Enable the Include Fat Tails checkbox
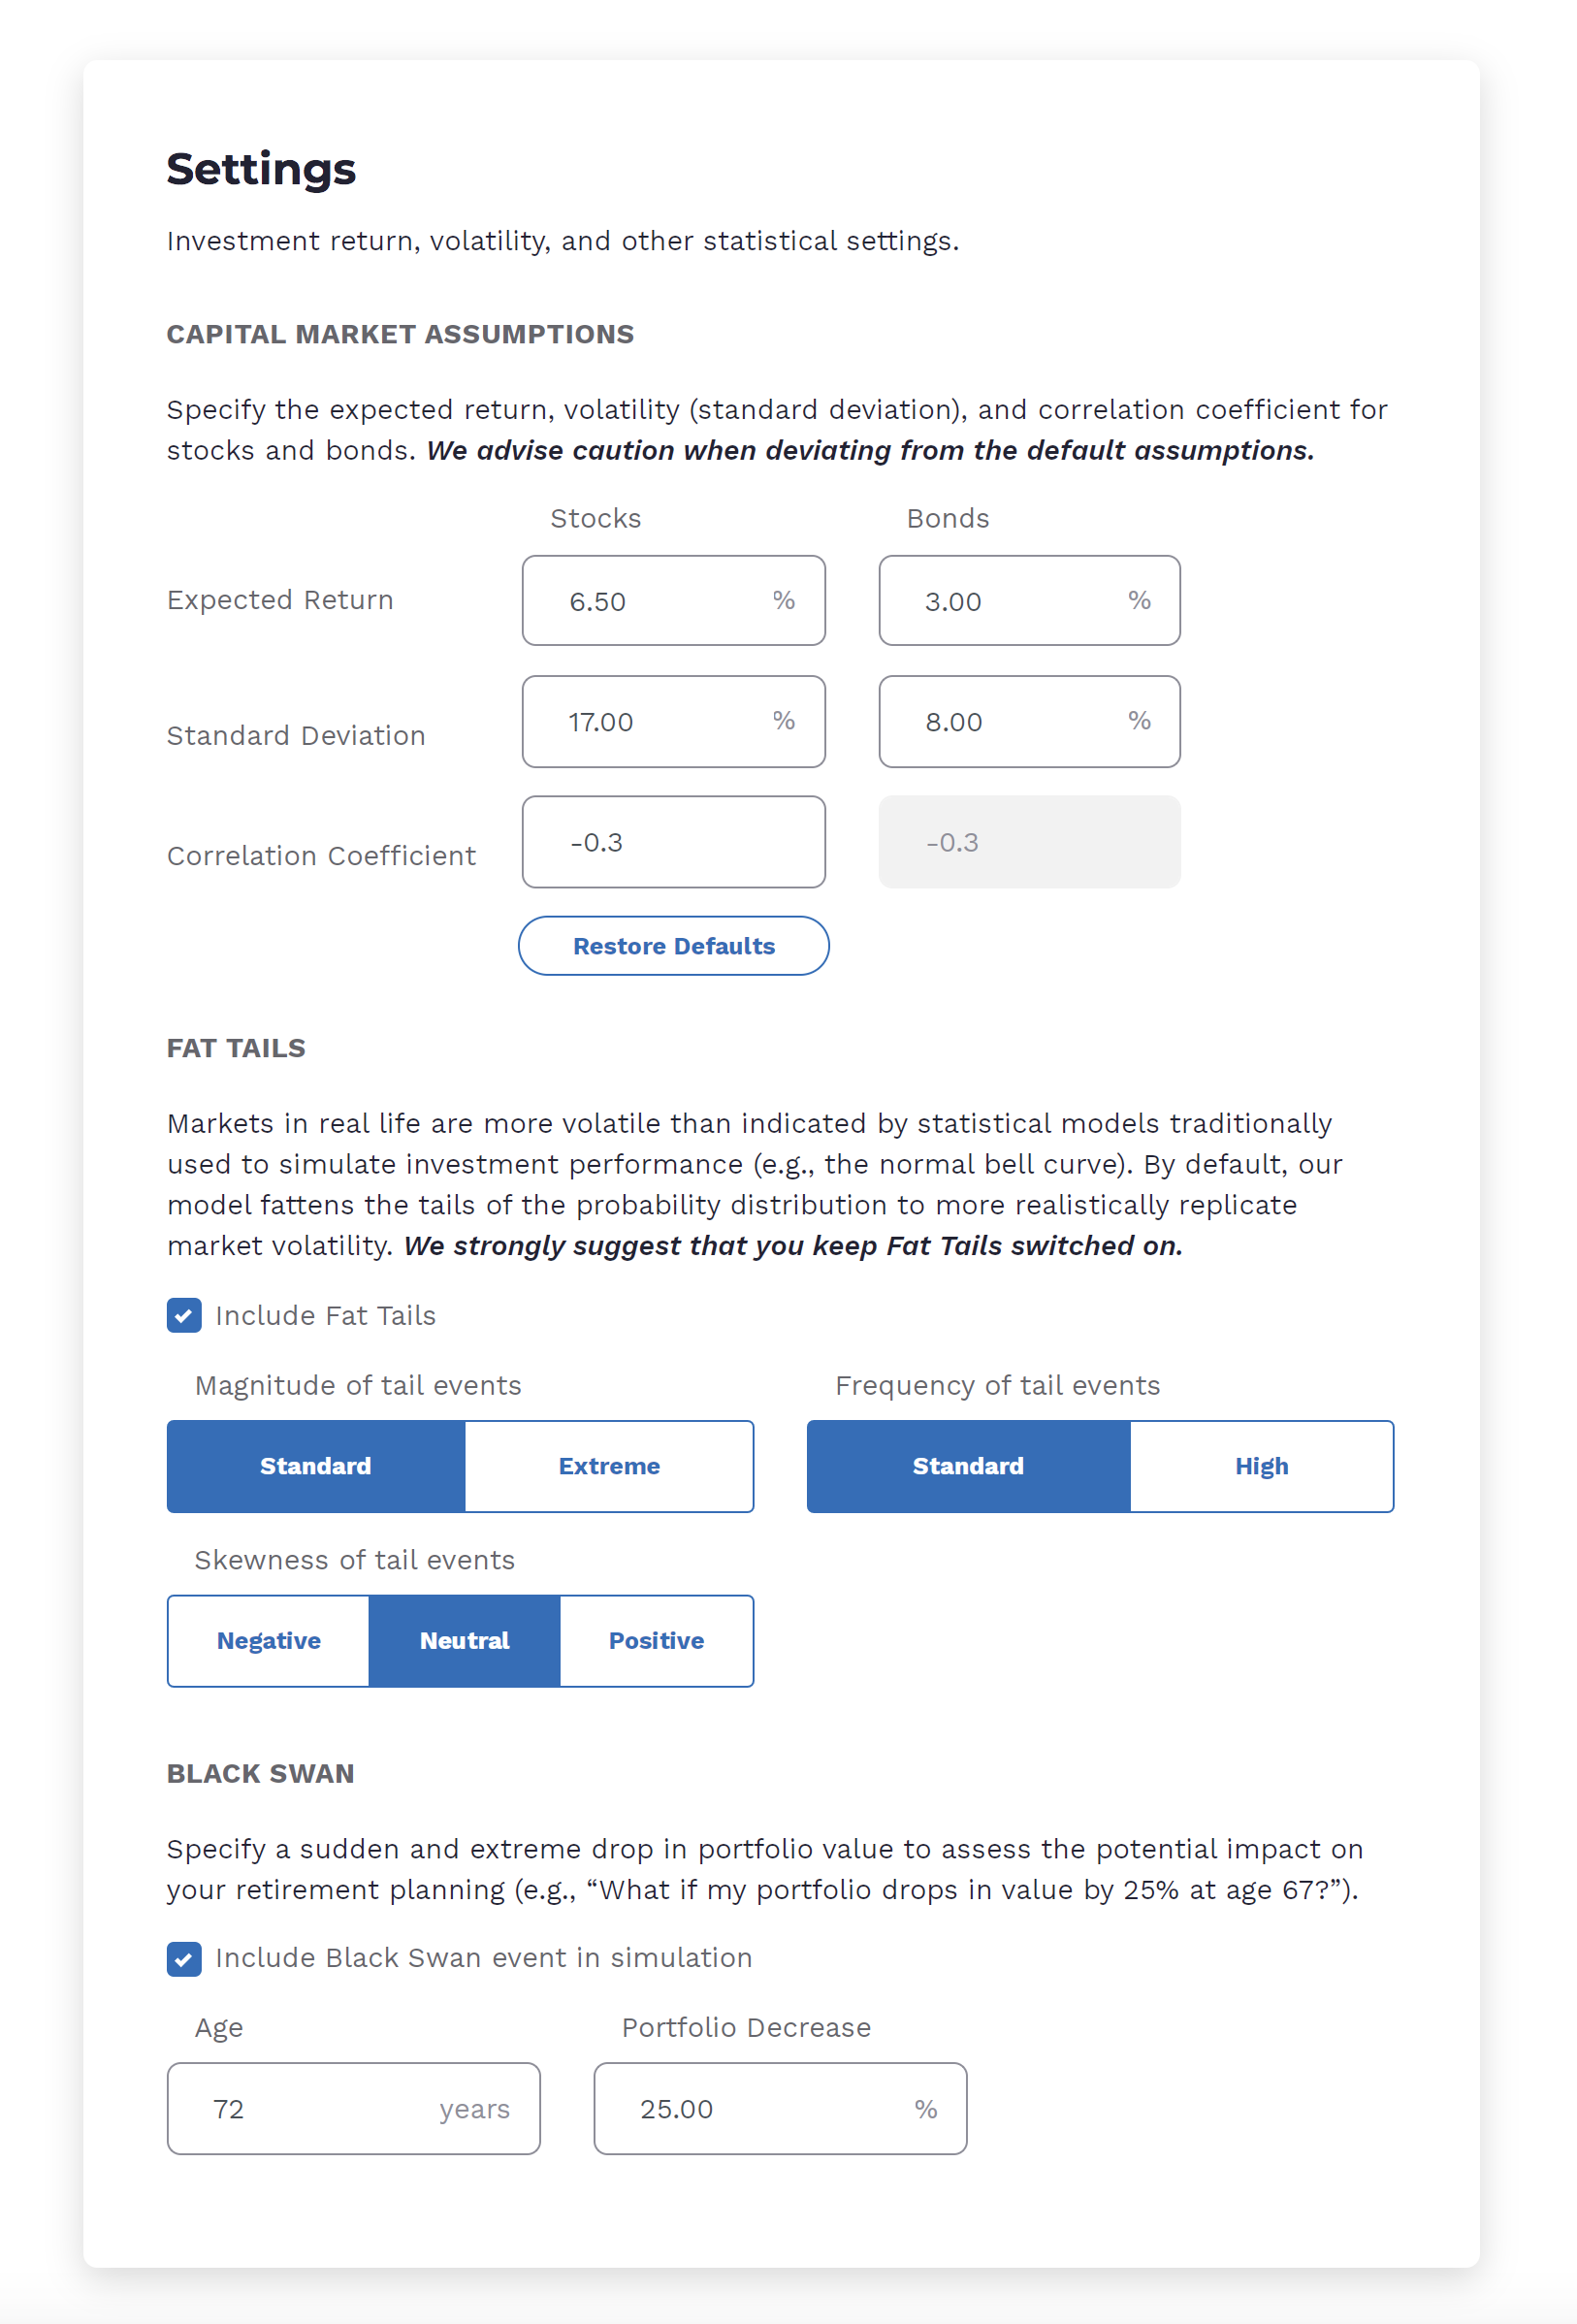The image size is (1577, 2324). click(184, 1316)
